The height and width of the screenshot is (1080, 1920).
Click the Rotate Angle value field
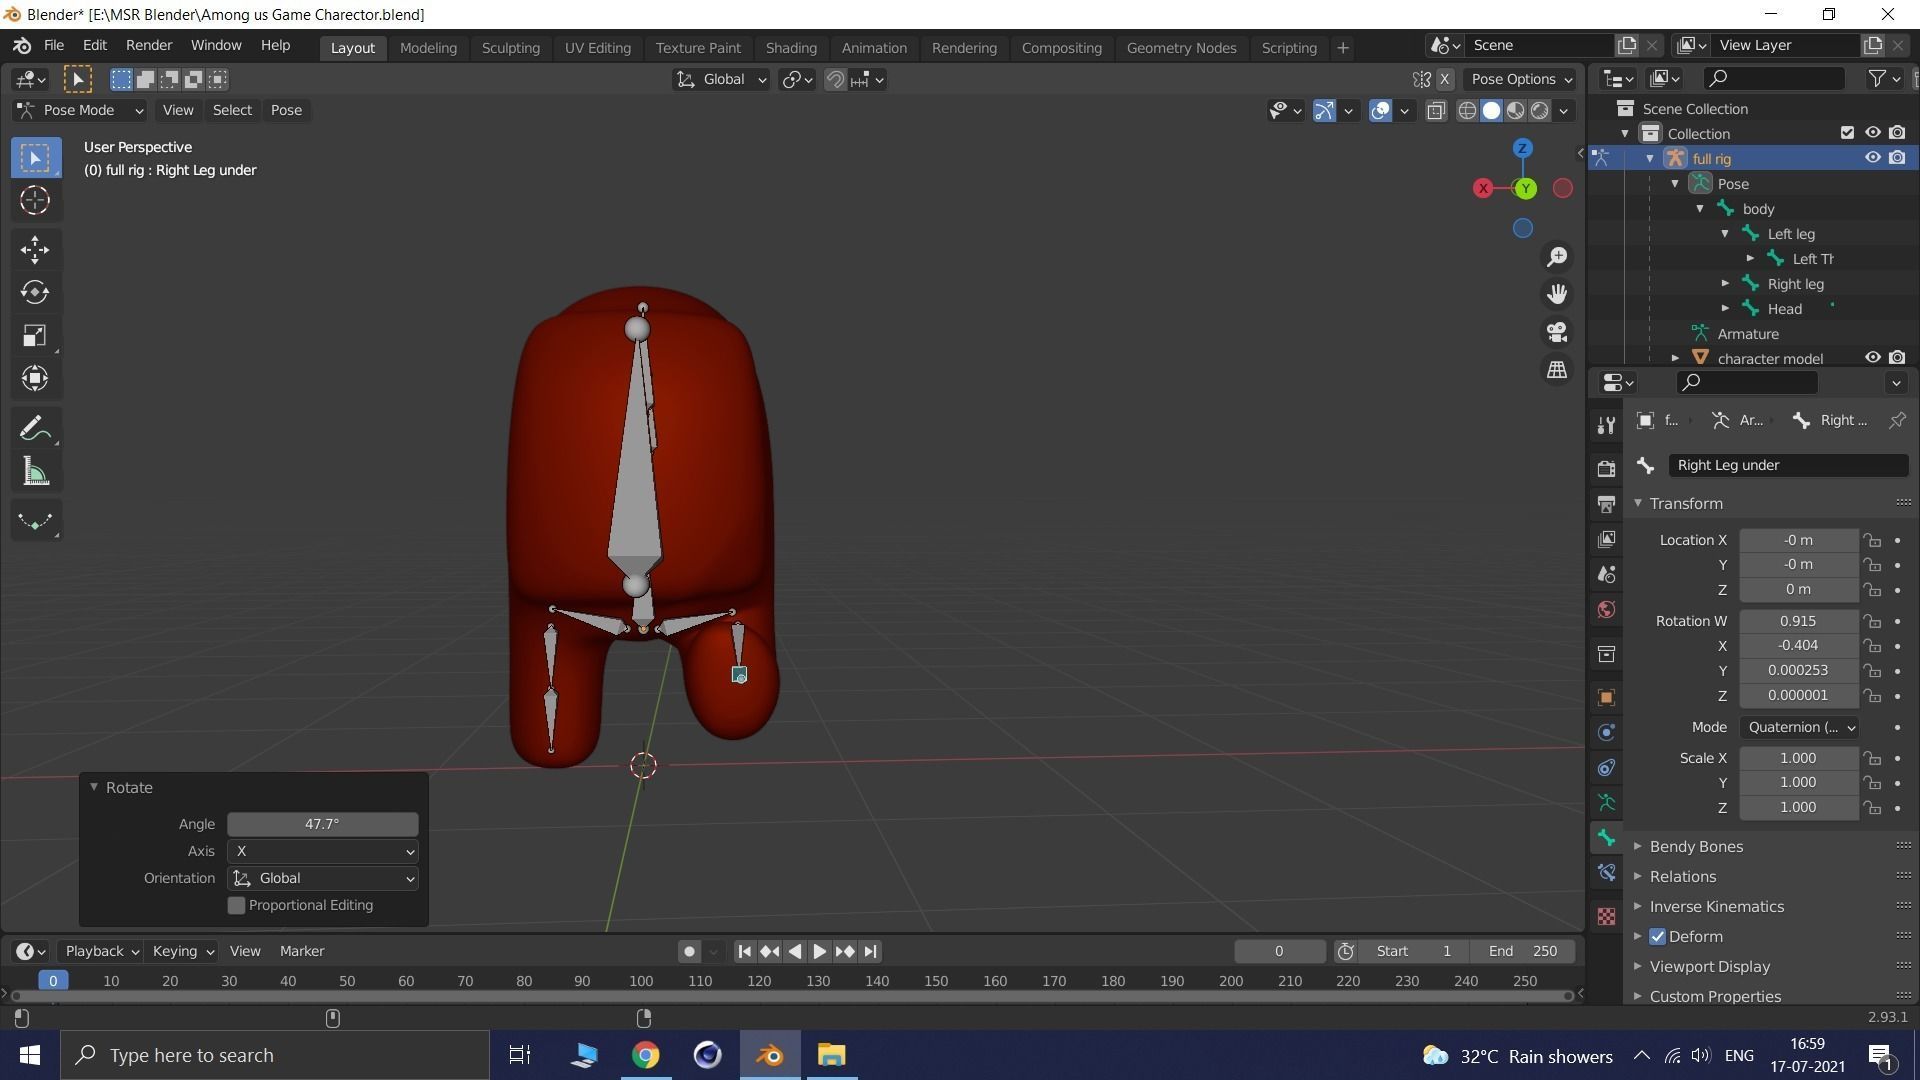click(322, 825)
